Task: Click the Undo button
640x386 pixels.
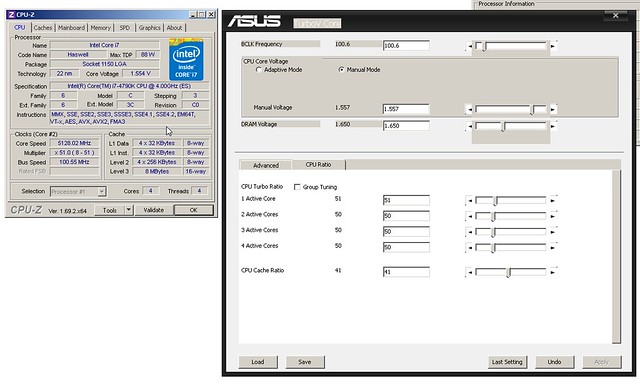Action: click(554, 362)
